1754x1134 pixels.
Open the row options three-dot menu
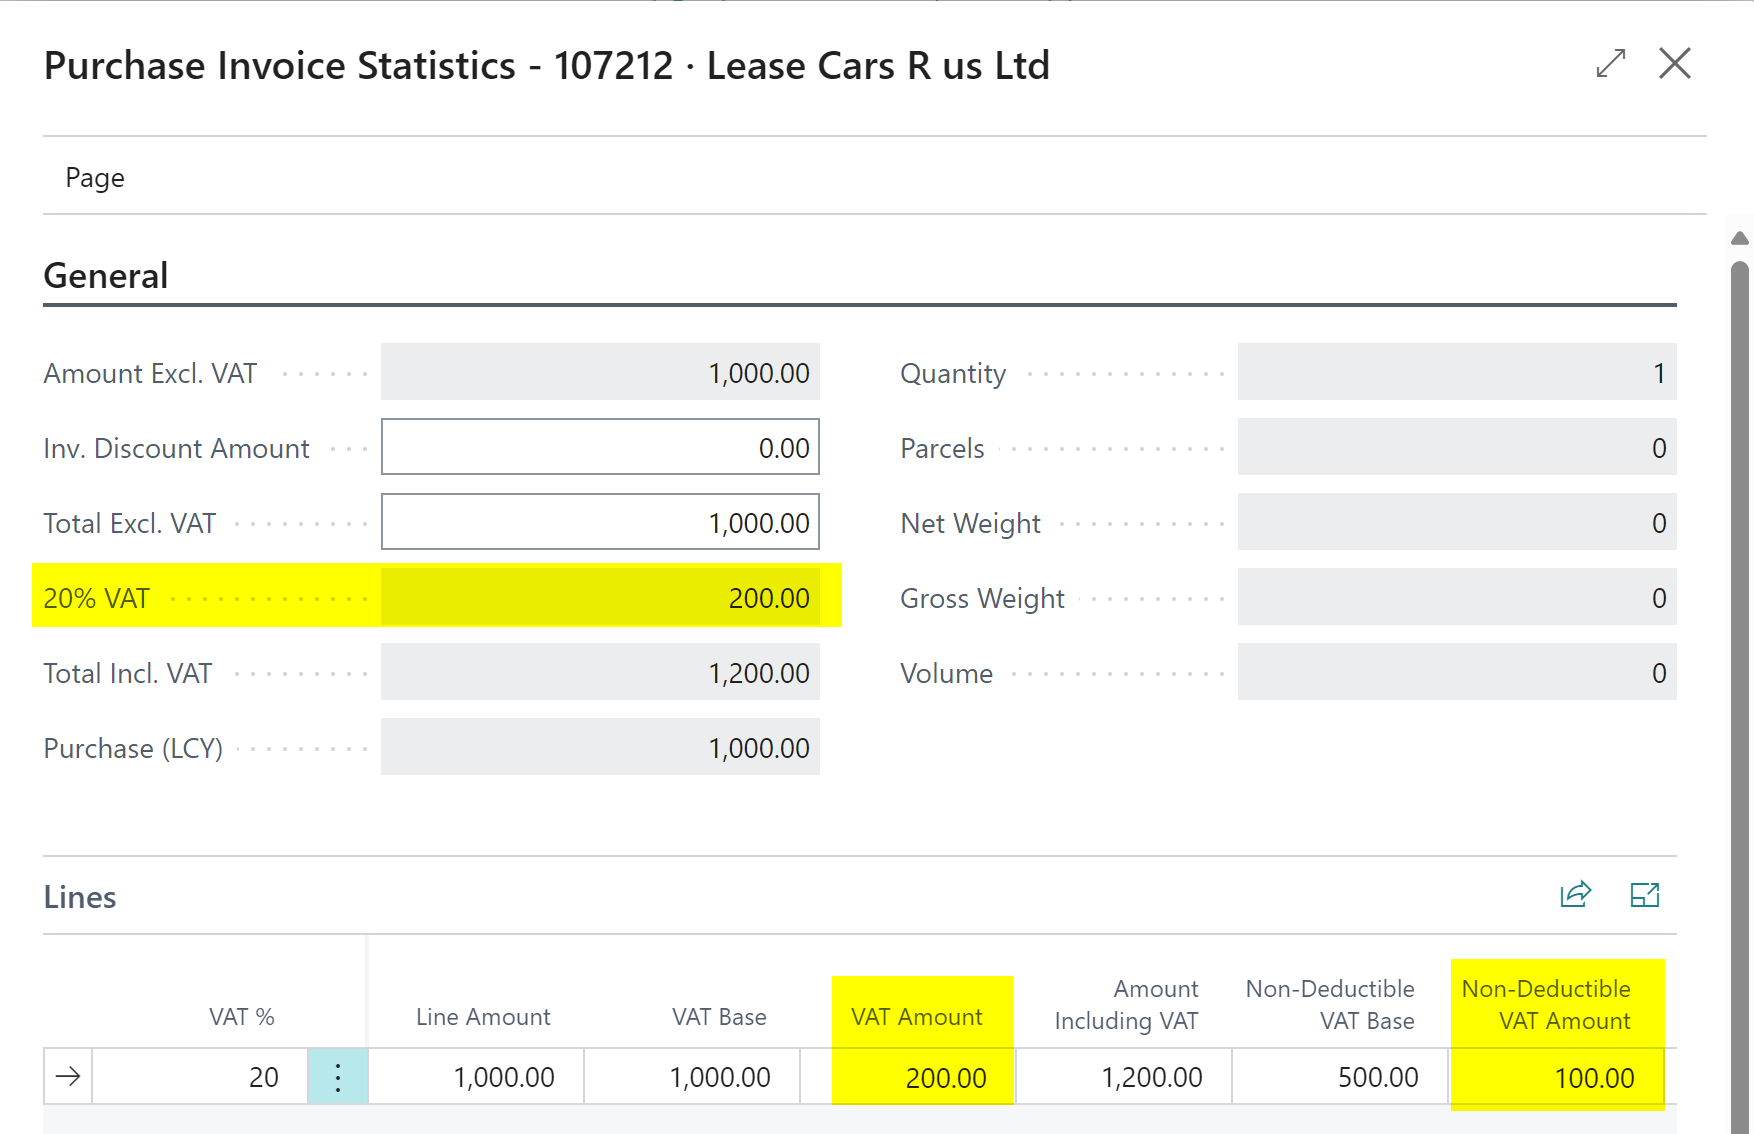click(338, 1077)
